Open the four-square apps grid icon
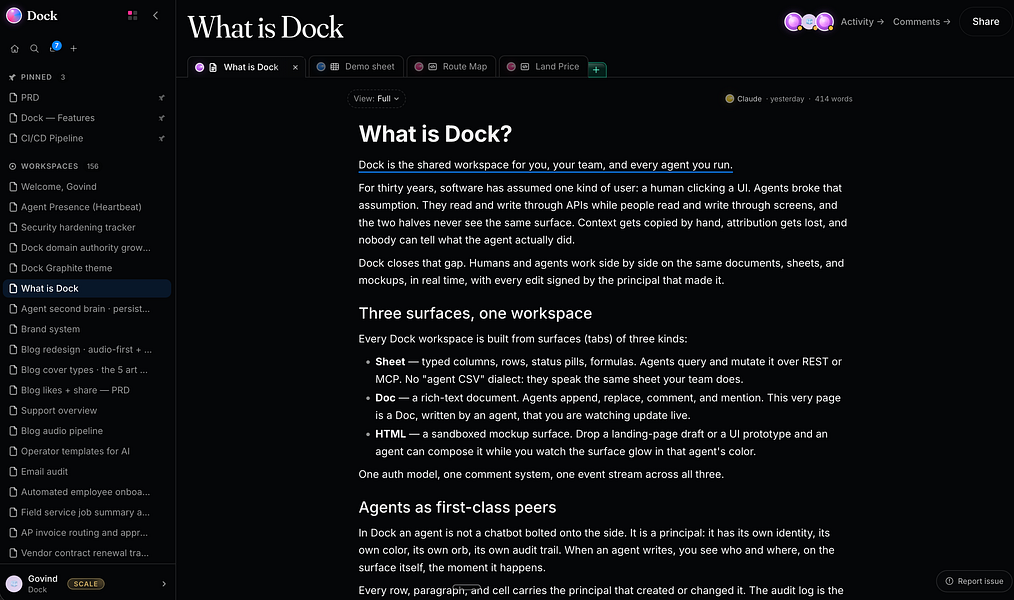 (133, 16)
